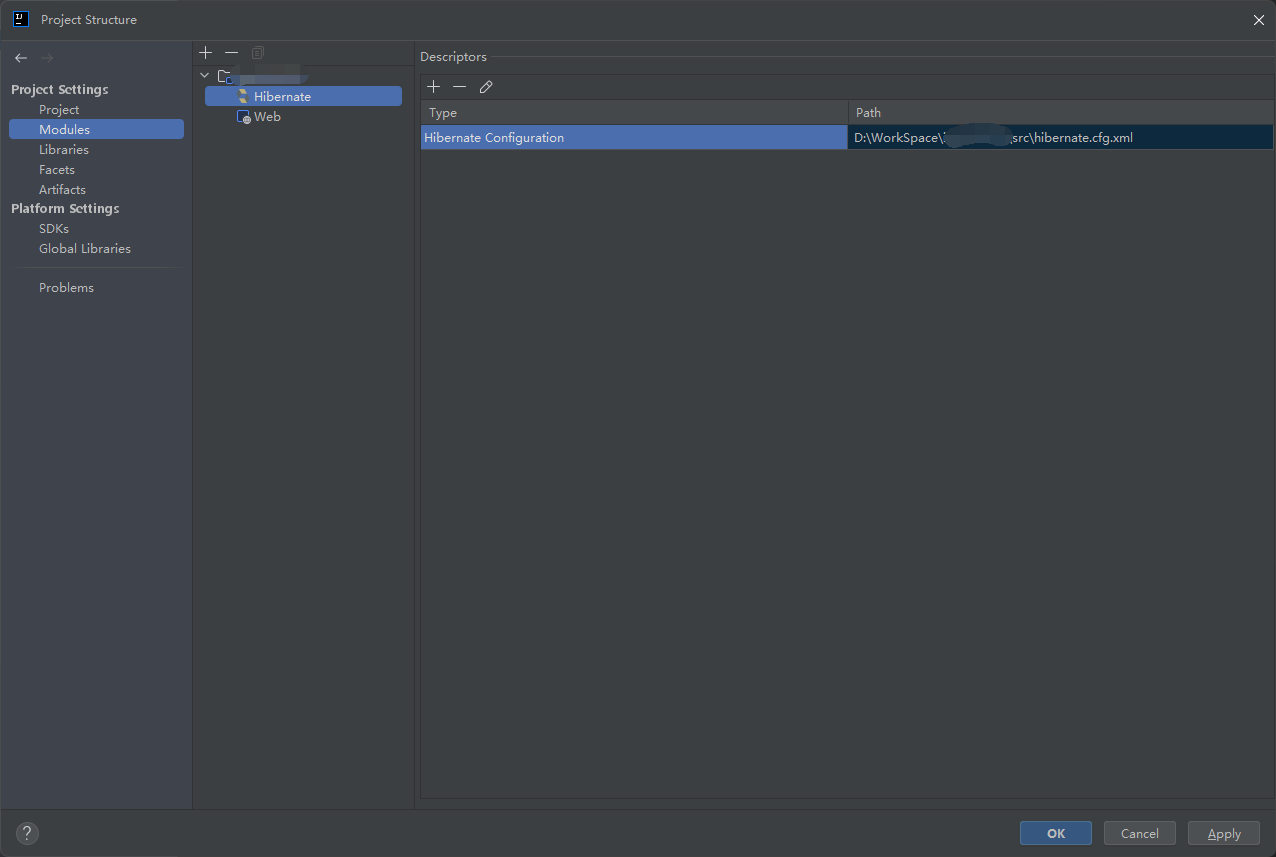Open the Project settings page

[x=59, y=110]
